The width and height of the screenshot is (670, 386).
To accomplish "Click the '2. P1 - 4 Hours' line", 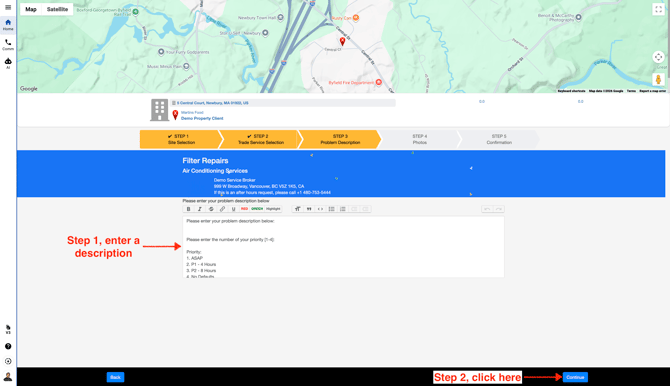I will pyautogui.click(x=201, y=264).
